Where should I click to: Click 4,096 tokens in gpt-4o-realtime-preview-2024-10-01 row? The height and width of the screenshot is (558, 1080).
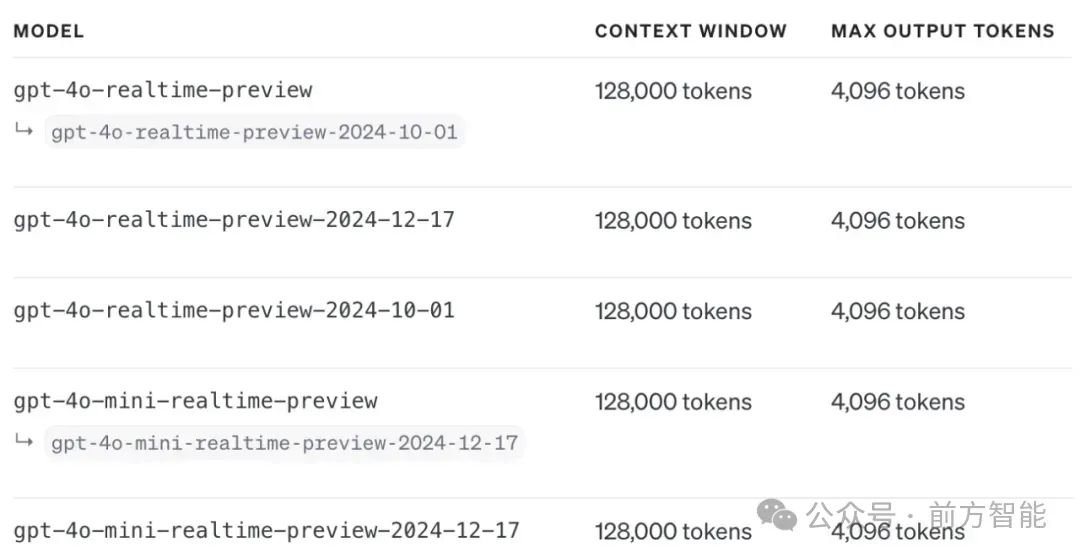pyautogui.click(x=897, y=311)
